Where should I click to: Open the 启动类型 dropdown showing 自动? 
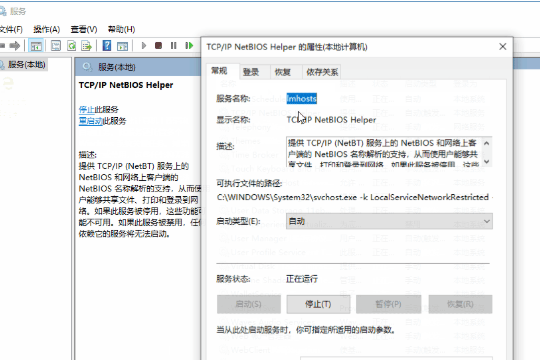coord(389,221)
